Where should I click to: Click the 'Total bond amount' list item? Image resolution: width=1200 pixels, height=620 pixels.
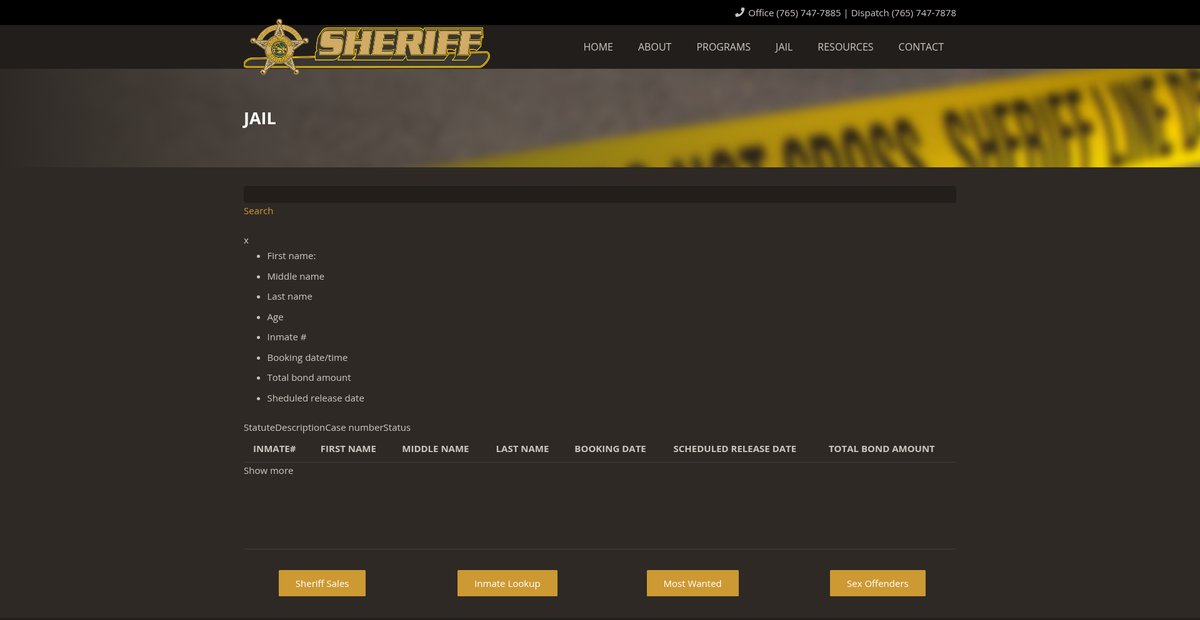tap(309, 378)
